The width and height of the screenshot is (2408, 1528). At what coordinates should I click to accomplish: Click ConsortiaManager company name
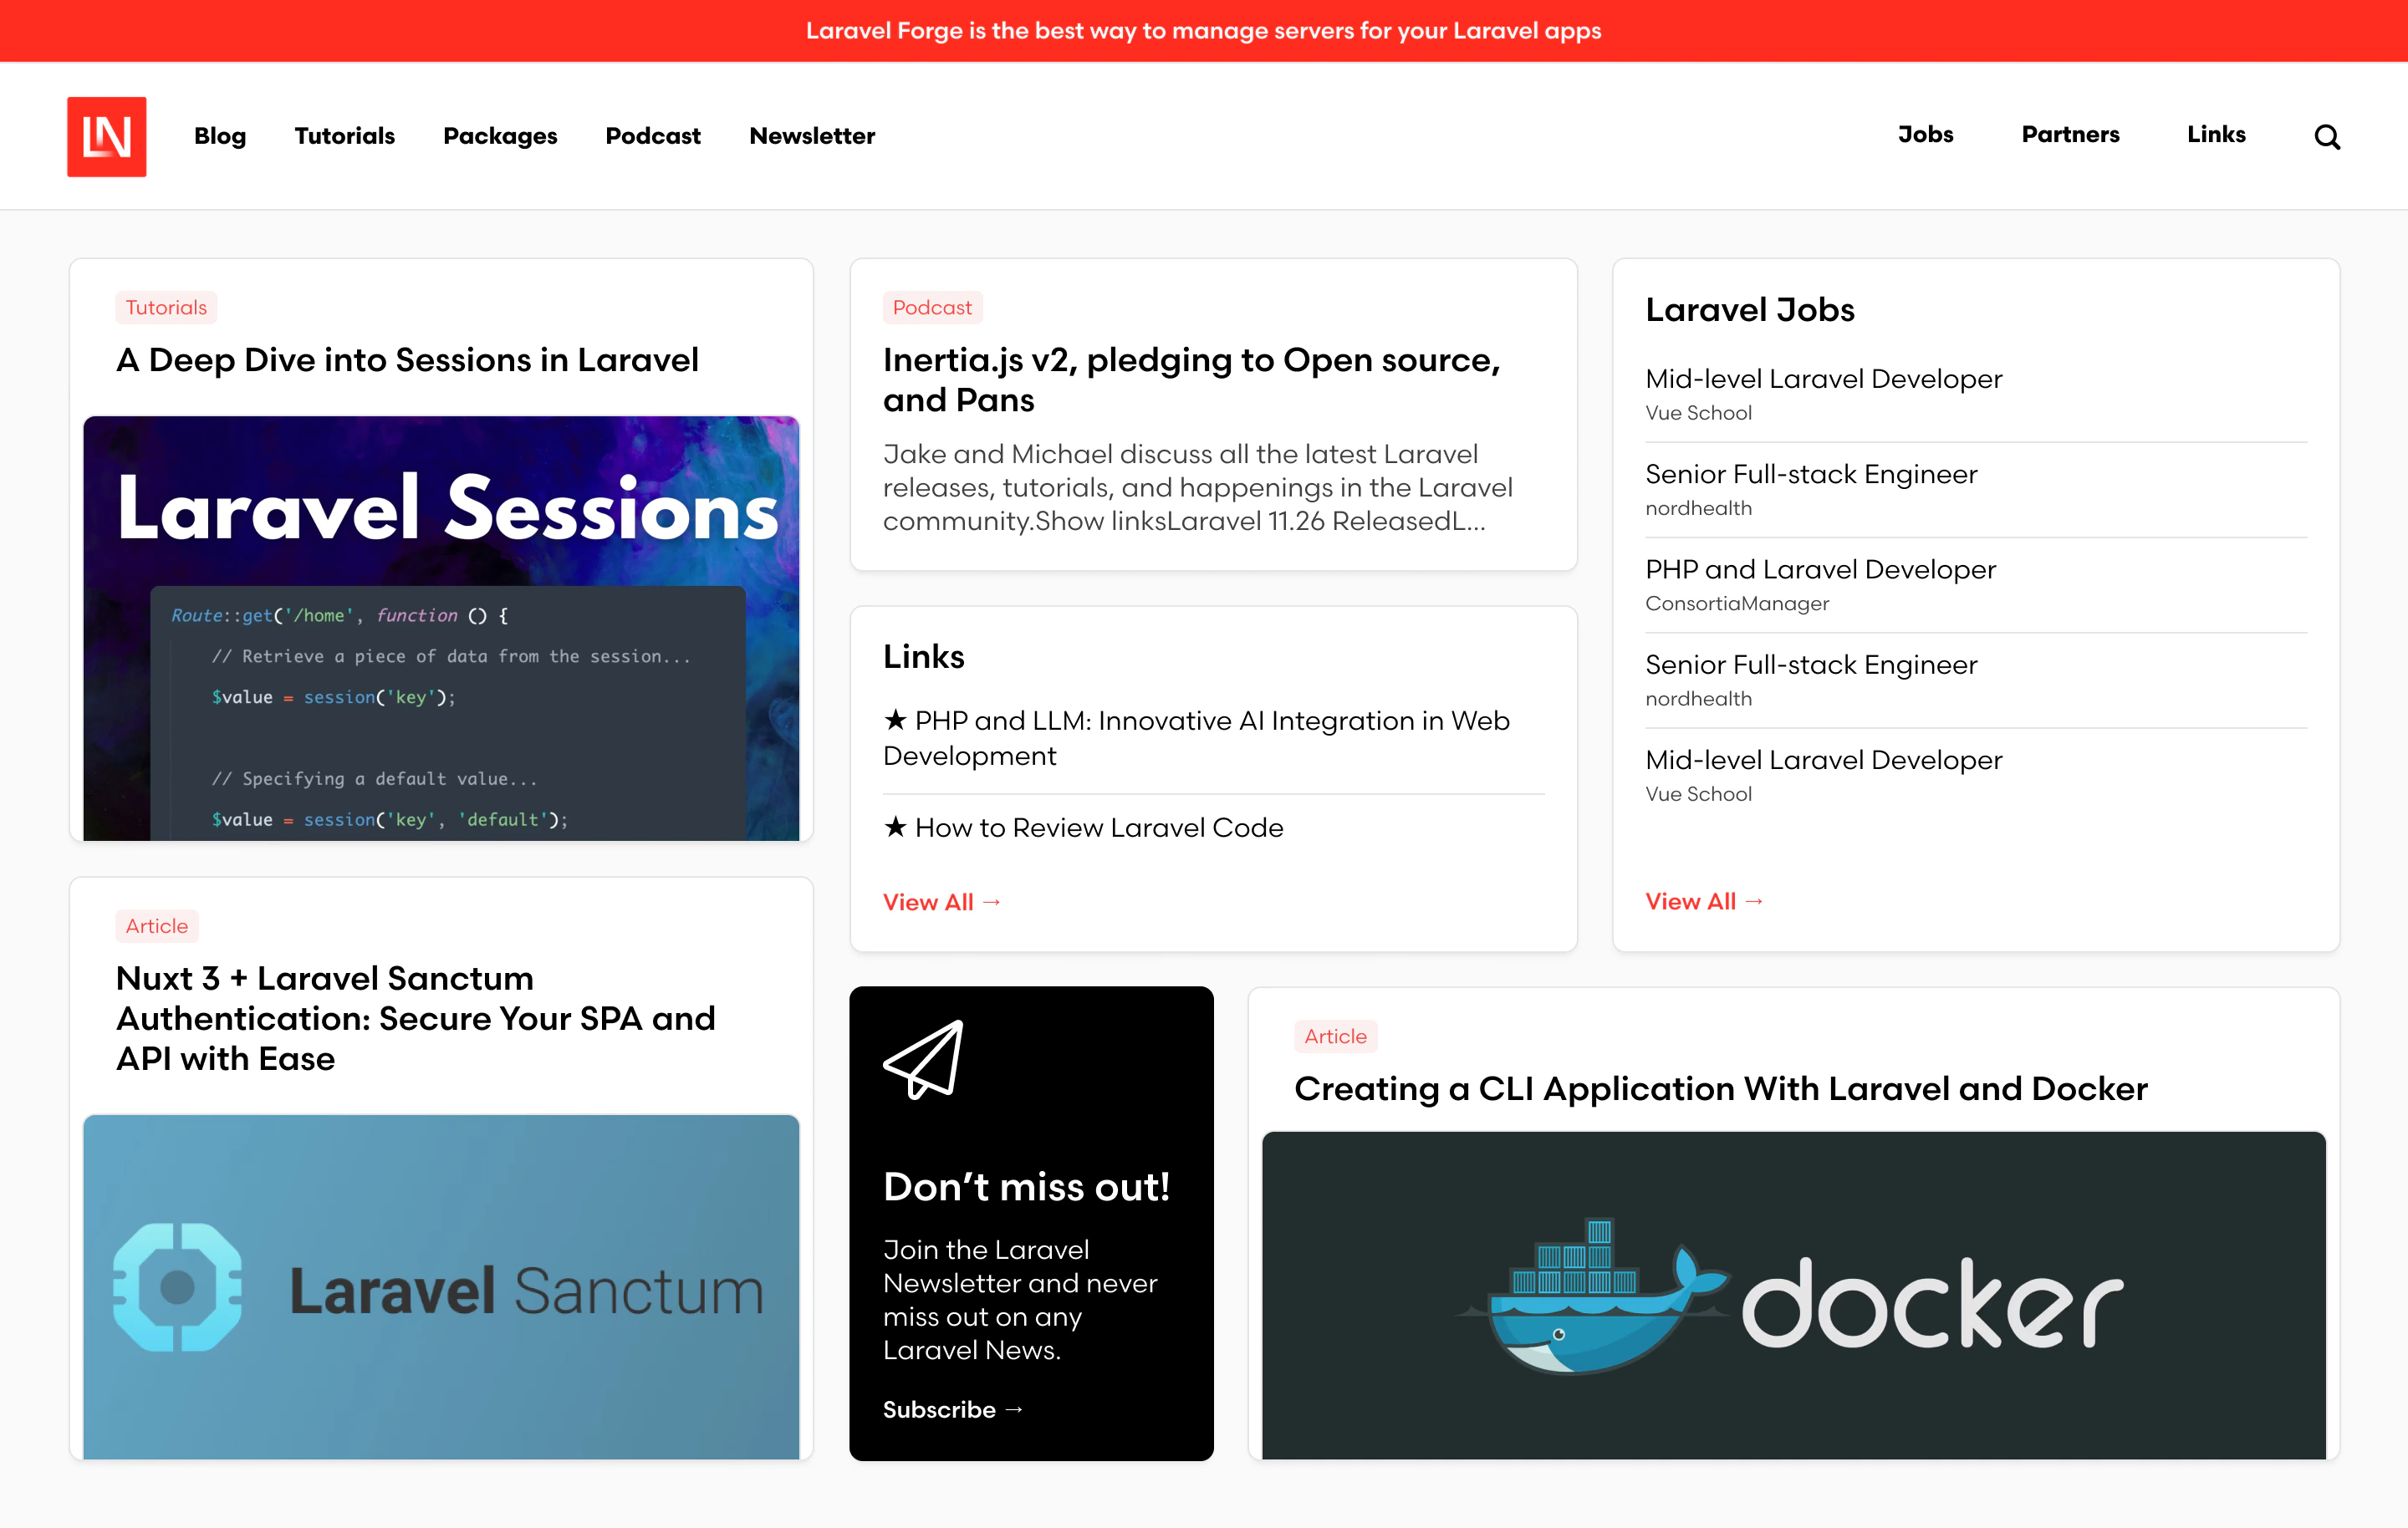(x=1737, y=603)
